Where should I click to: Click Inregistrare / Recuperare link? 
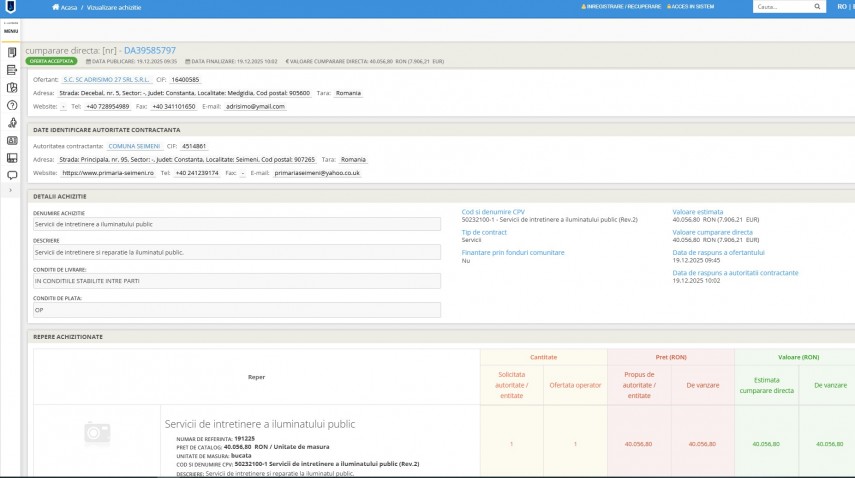623,7
